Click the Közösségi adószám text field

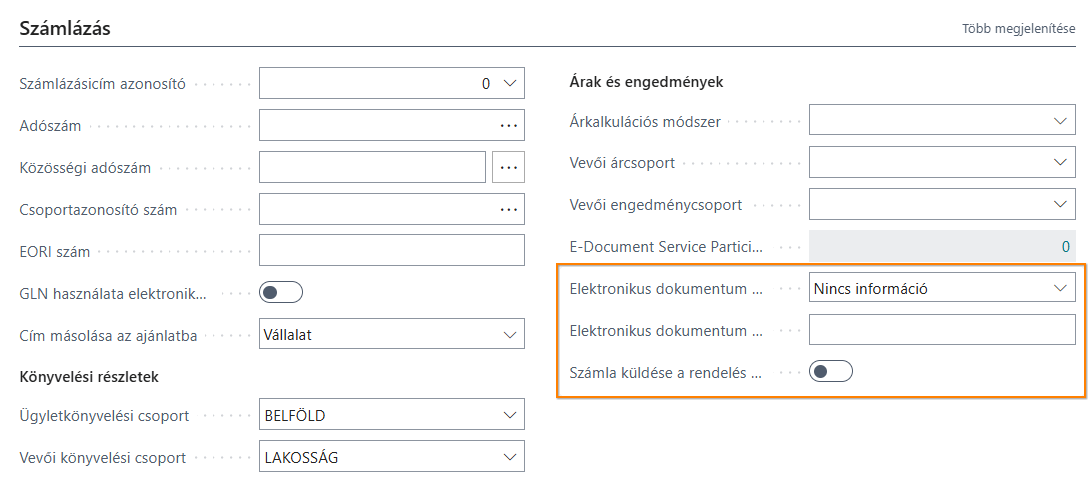372,168
